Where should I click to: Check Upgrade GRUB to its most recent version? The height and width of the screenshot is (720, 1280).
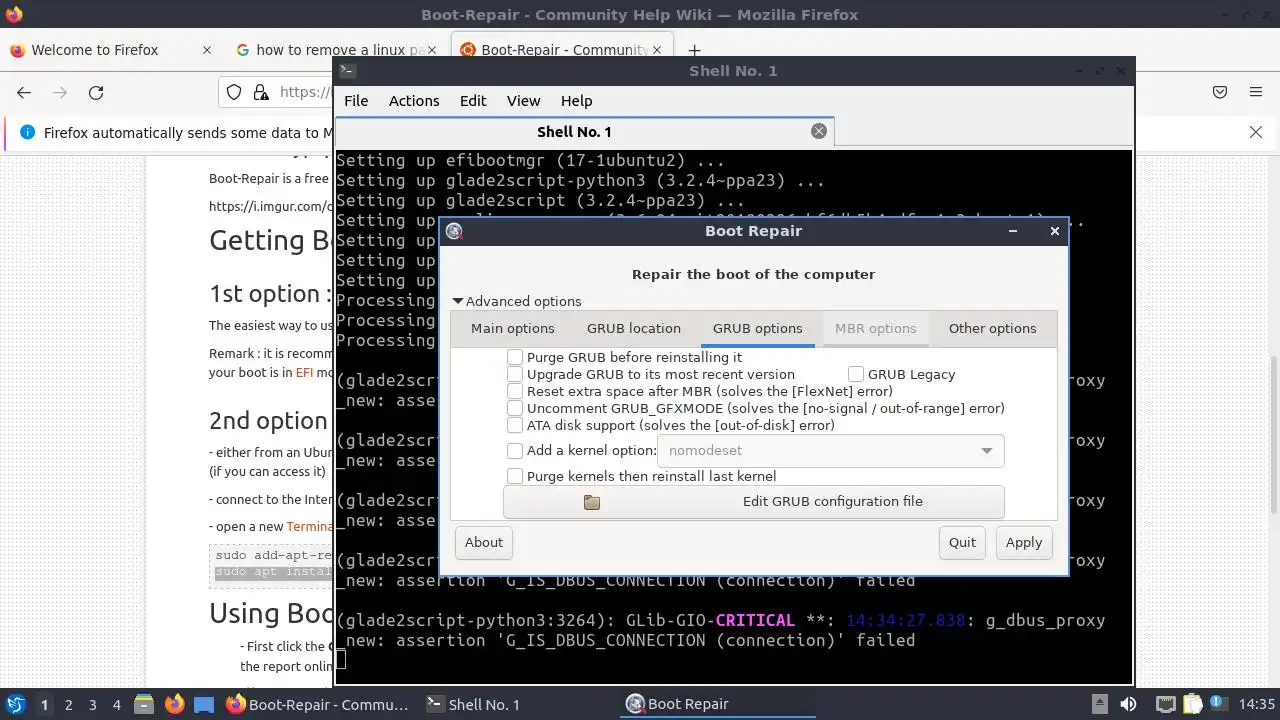click(x=515, y=374)
